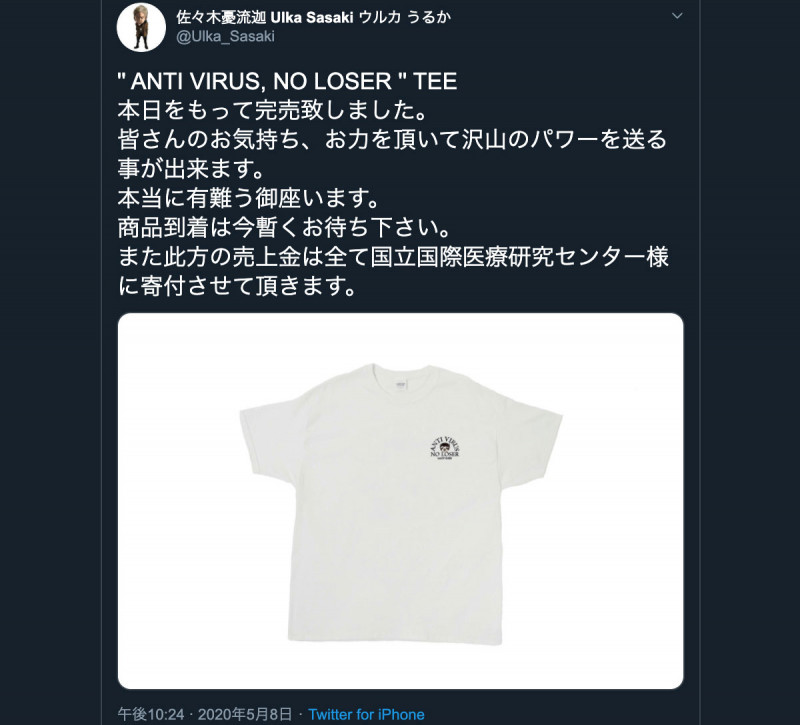This screenshot has height=725, width=800.
Task: Click the bottom hem of the T-shirt
Action: pyautogui.click(x=395, y=638)
